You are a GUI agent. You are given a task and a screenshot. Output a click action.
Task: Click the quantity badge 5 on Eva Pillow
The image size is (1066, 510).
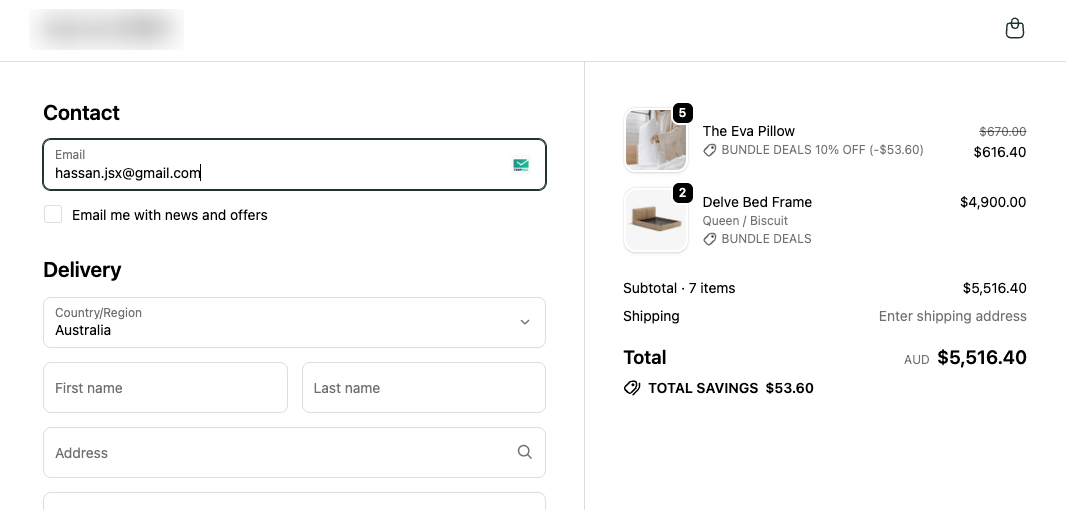click(683, 113)
